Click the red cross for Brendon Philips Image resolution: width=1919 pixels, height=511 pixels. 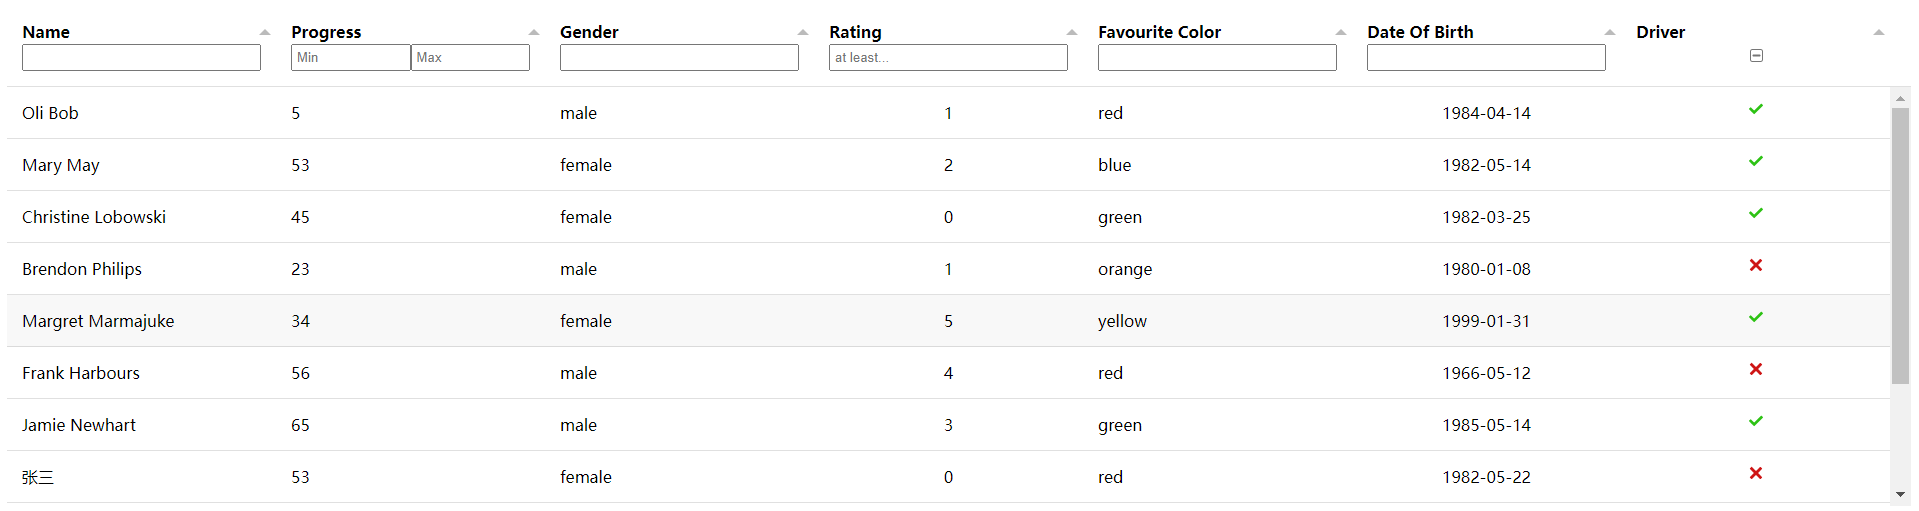coord(1755,265)
